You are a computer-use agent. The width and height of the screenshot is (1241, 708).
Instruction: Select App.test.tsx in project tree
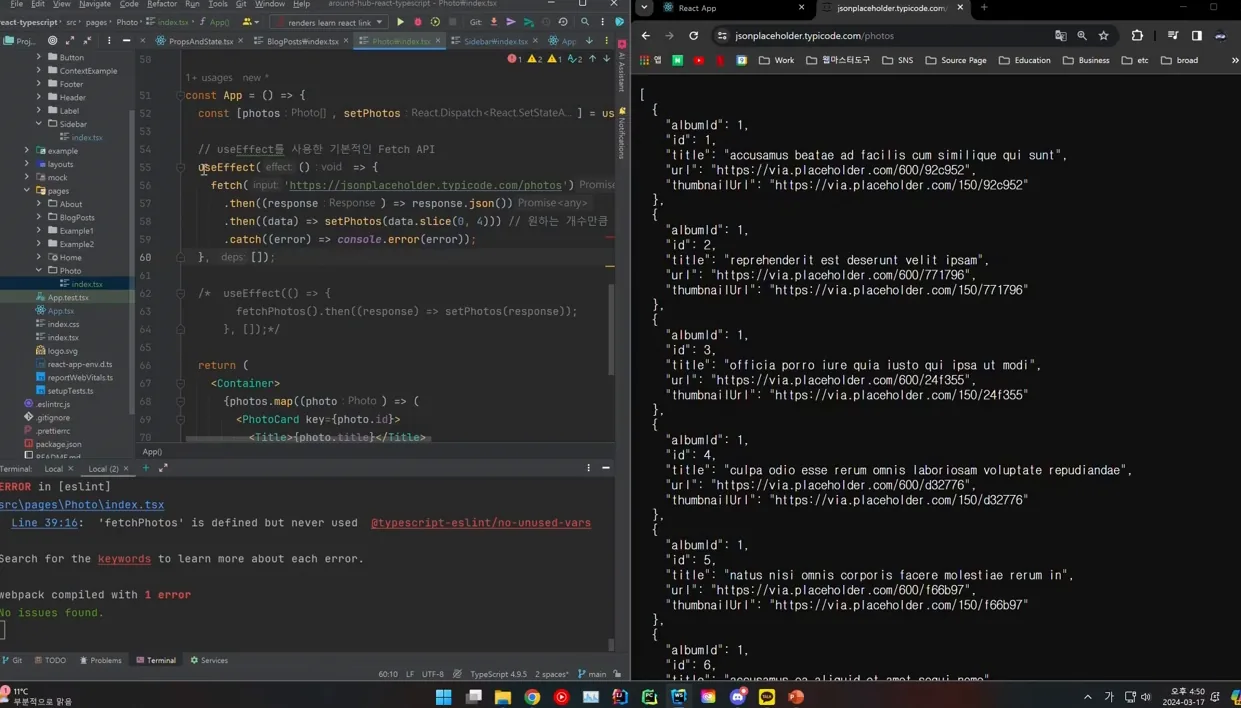pos(68,297)
